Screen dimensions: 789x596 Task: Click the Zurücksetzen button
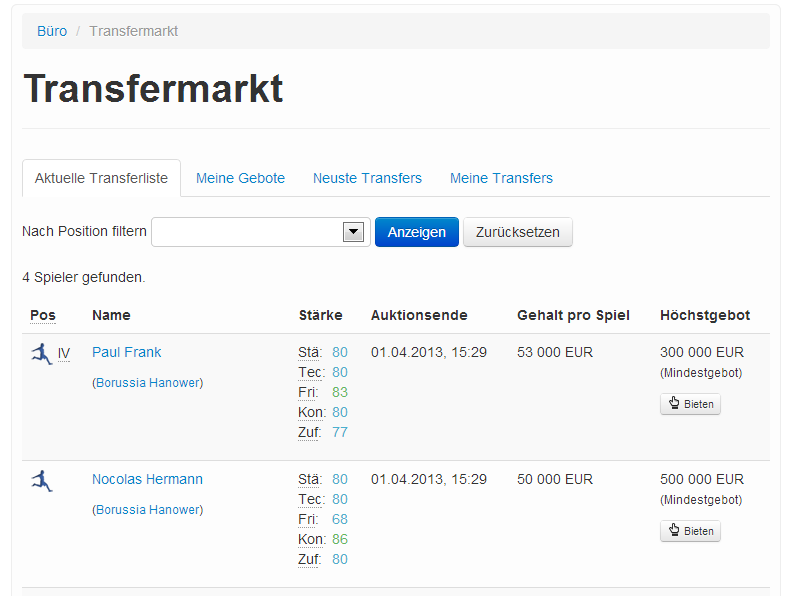tap(517, 232)
